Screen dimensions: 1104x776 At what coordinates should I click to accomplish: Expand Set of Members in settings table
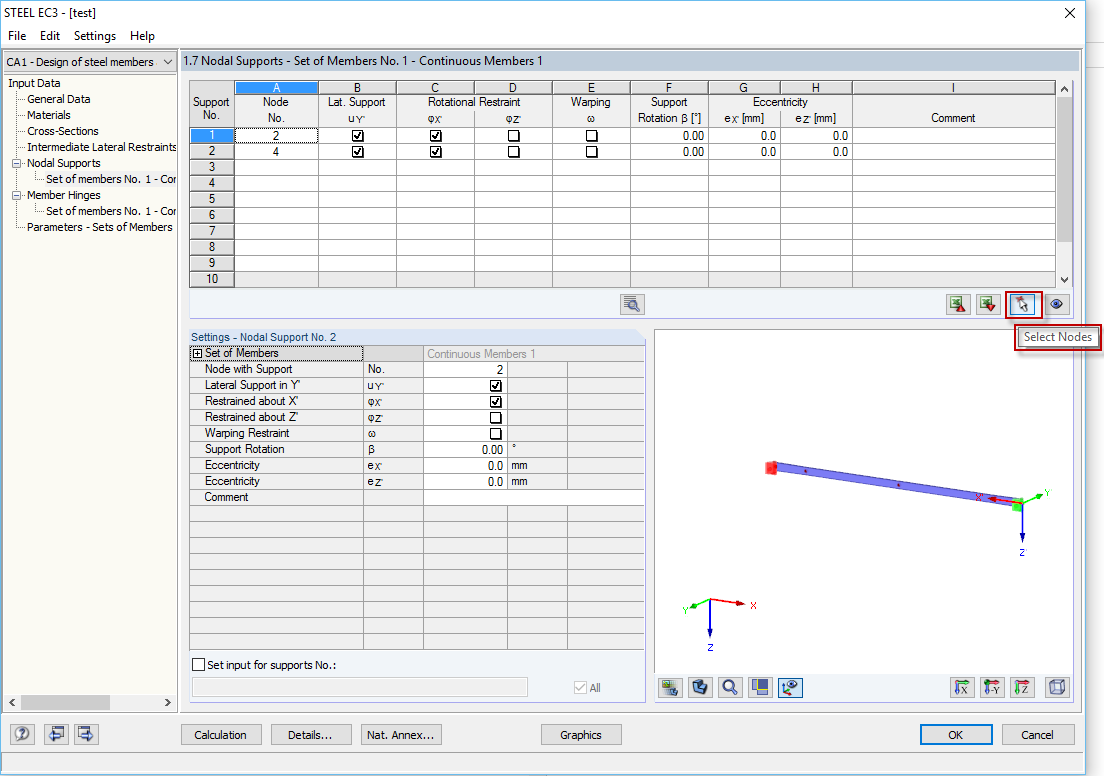click(199, 353)
